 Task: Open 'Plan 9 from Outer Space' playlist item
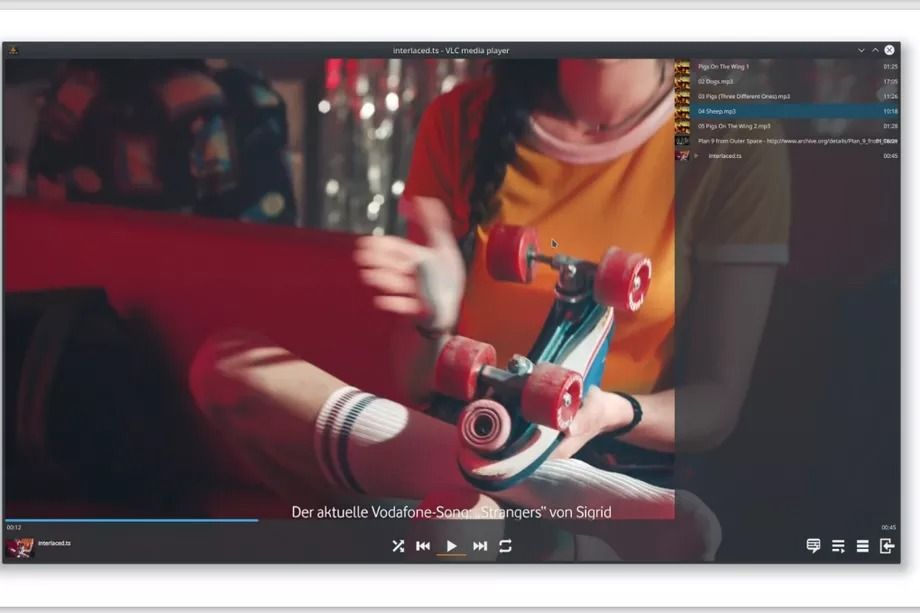click(x=780, y=141)
